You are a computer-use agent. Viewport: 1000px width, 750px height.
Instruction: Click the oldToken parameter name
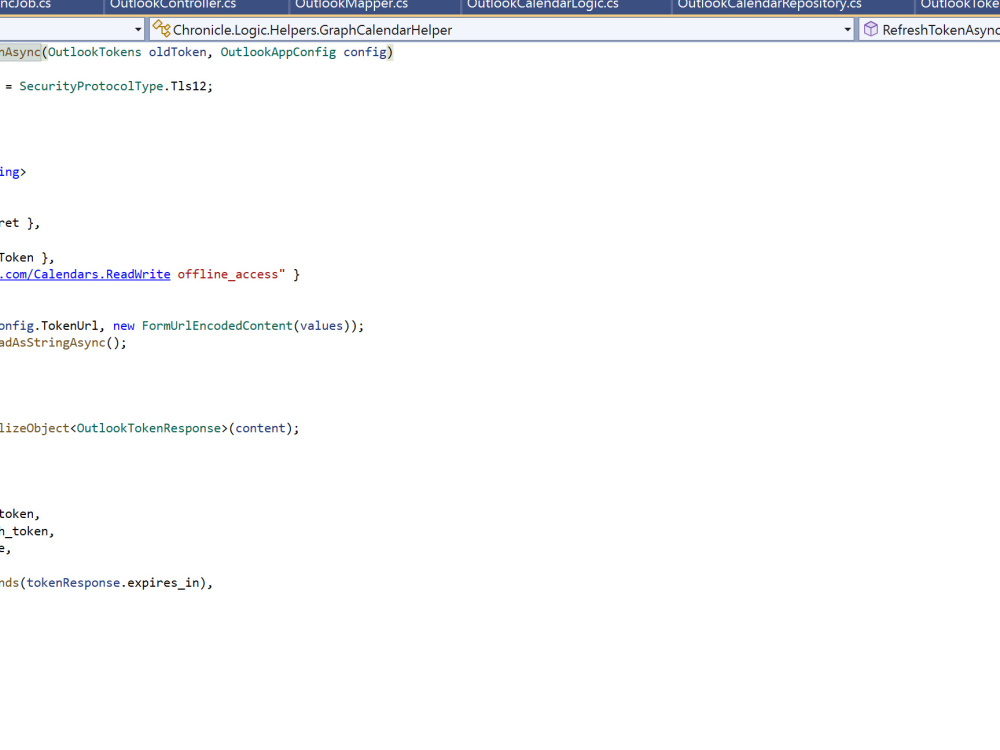177,52
